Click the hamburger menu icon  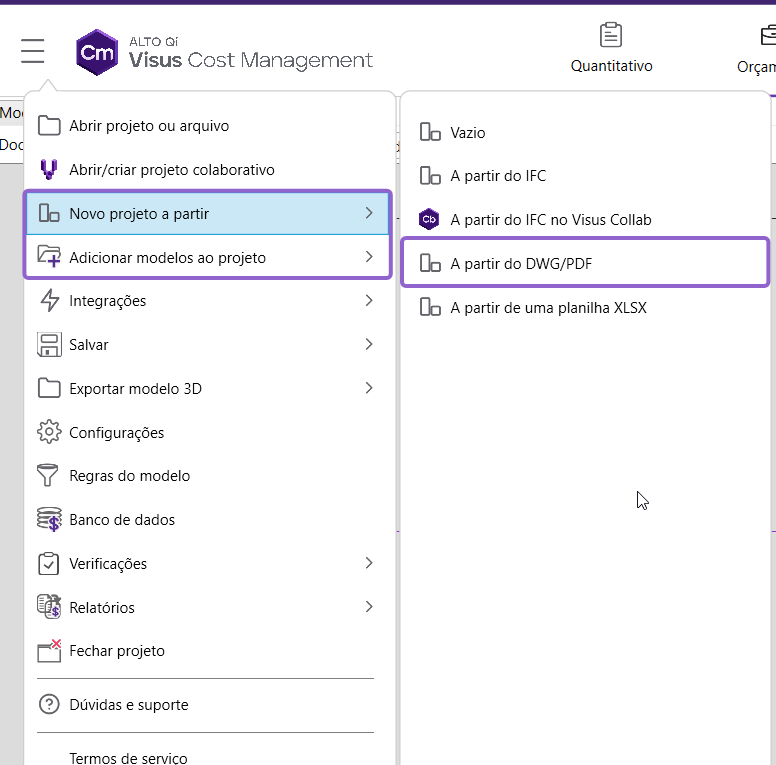[33, 51]
